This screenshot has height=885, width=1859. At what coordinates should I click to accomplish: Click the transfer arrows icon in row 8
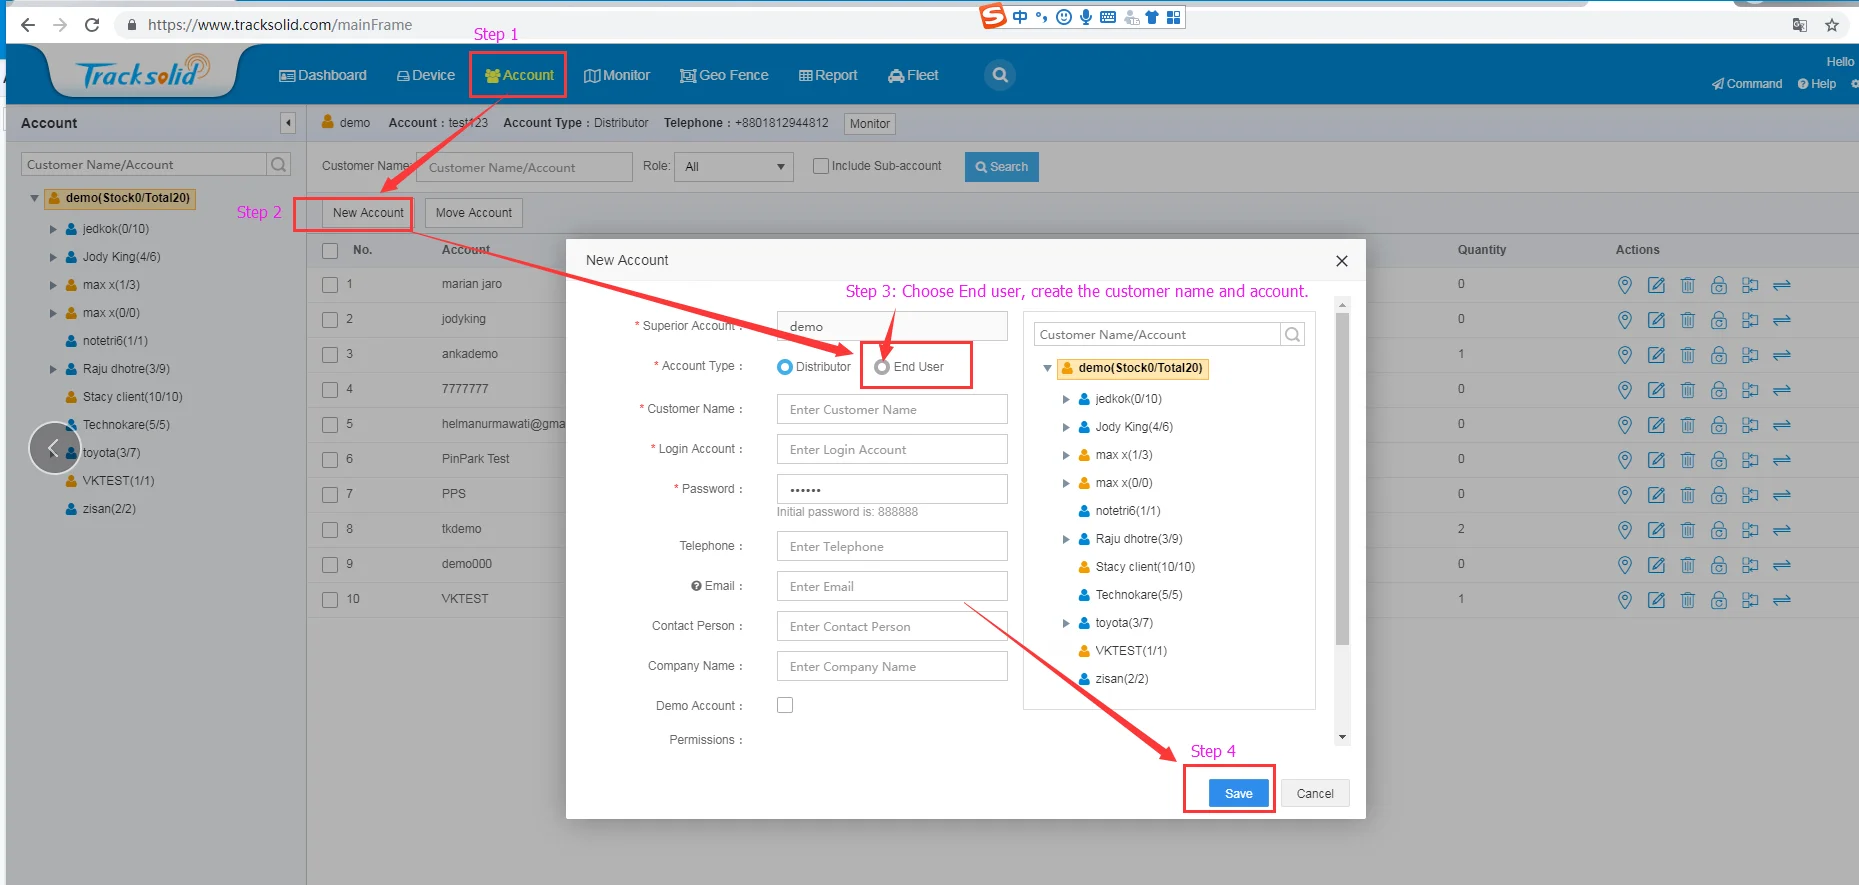[x=1781, y=530]
